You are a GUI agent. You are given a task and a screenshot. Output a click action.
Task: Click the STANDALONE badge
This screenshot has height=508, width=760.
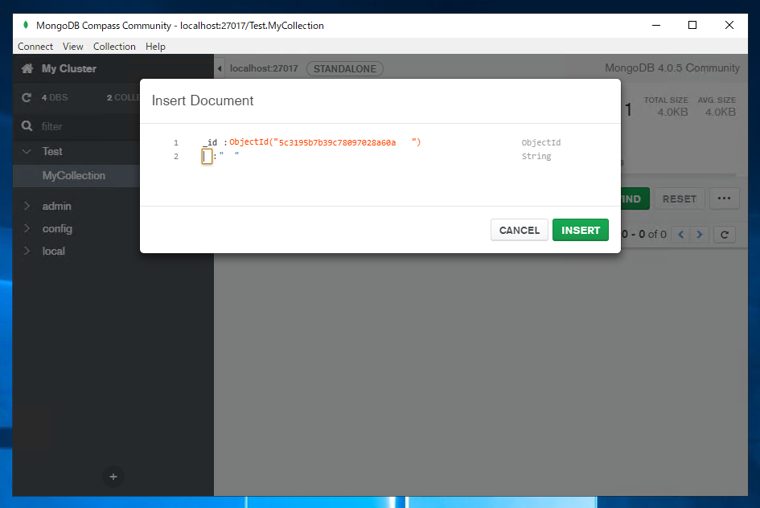click(345, 69)
